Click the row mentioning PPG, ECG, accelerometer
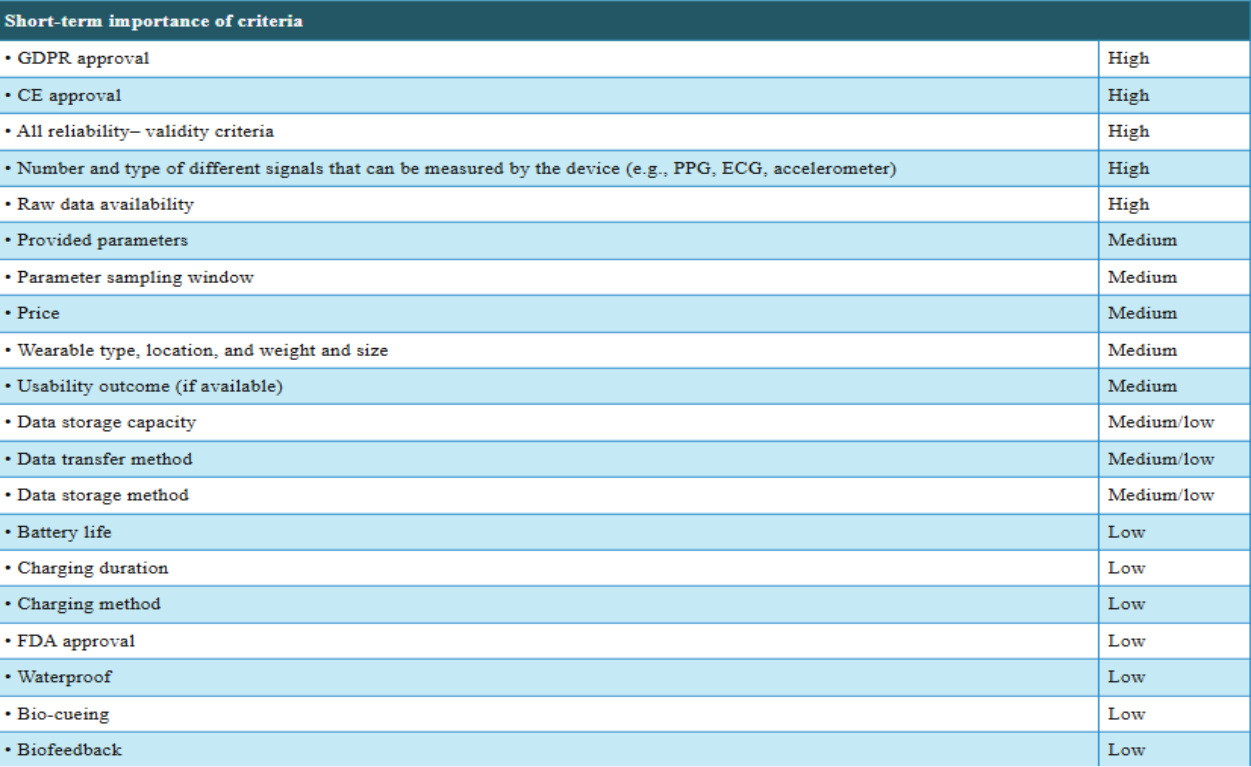Viewport: 1251px width, 767px height. tap(456, 168)
